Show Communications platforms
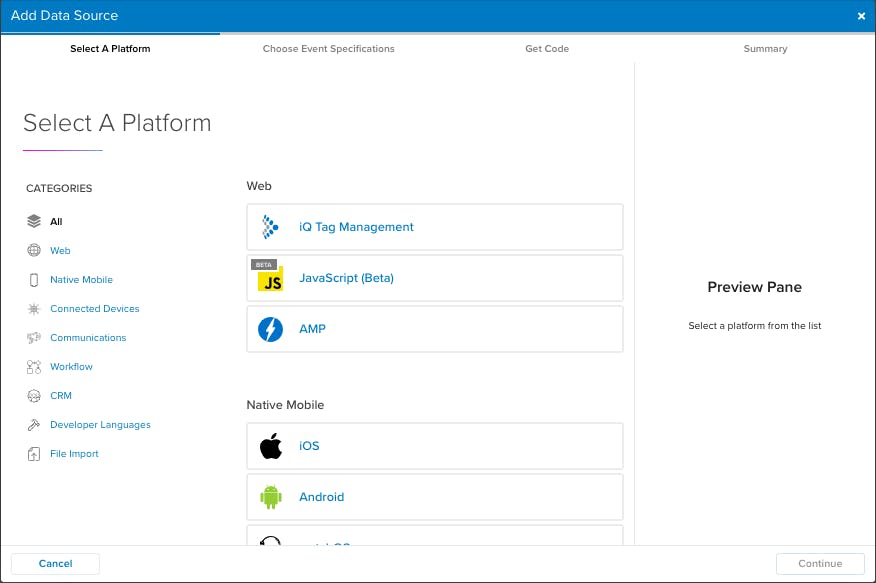 88,338
